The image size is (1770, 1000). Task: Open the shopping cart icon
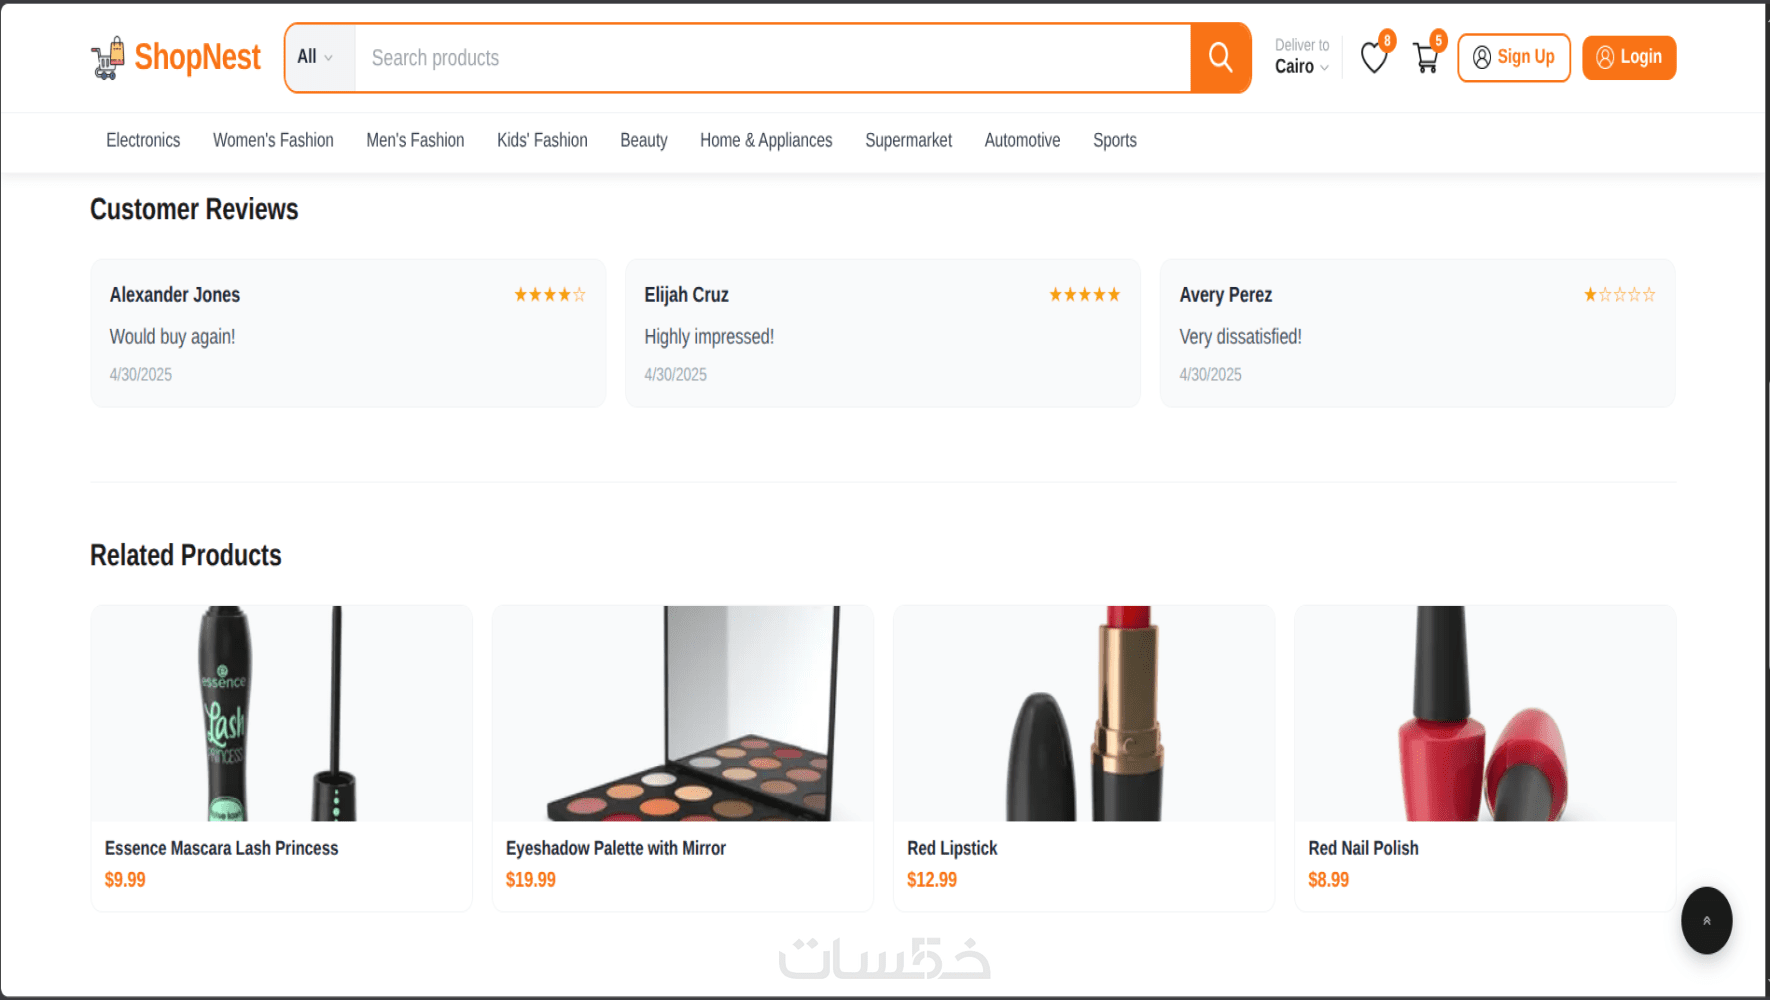coord(1426,58)
